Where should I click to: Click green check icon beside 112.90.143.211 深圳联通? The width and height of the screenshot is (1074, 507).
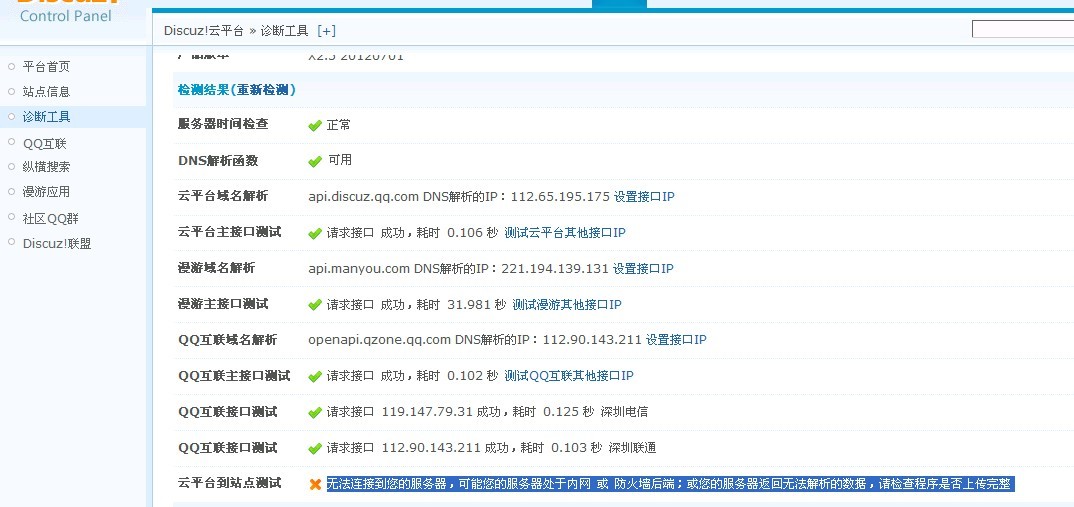pyautogui.click(x=315, y=448)
